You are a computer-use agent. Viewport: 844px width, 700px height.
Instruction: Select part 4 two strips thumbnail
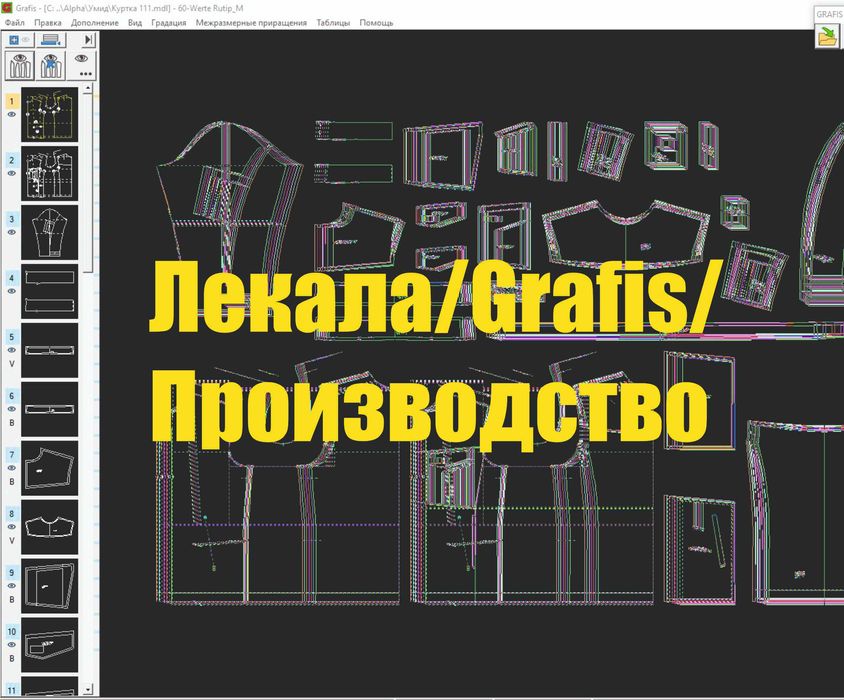point(50,292)
